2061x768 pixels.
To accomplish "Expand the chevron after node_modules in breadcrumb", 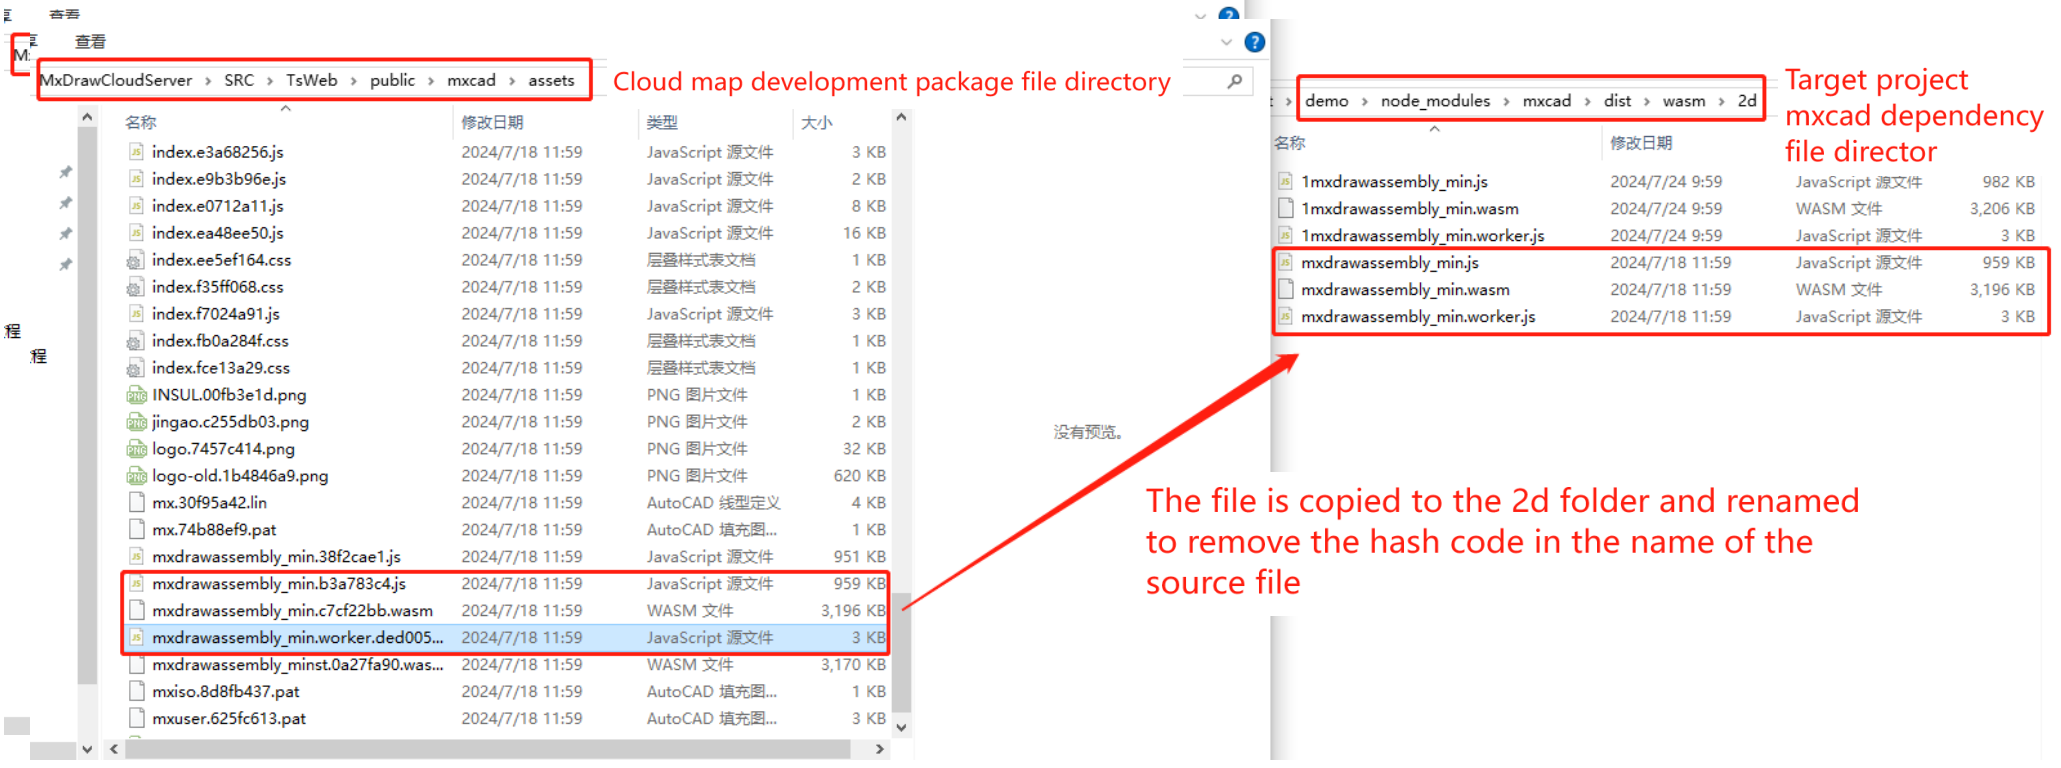I will [x=1506, y=101].
